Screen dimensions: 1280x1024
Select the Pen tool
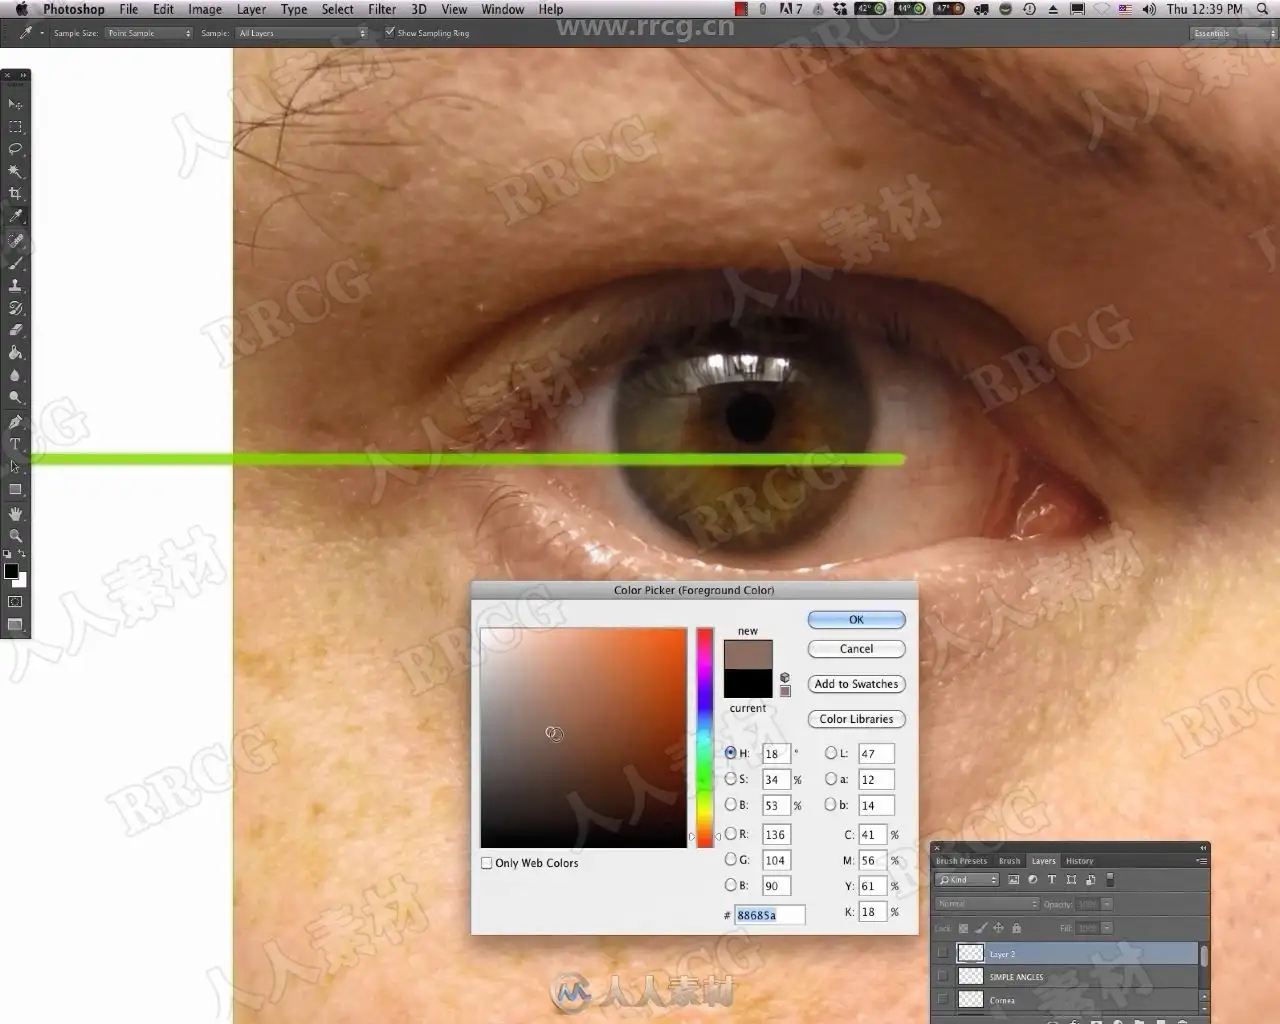[15, 422]
